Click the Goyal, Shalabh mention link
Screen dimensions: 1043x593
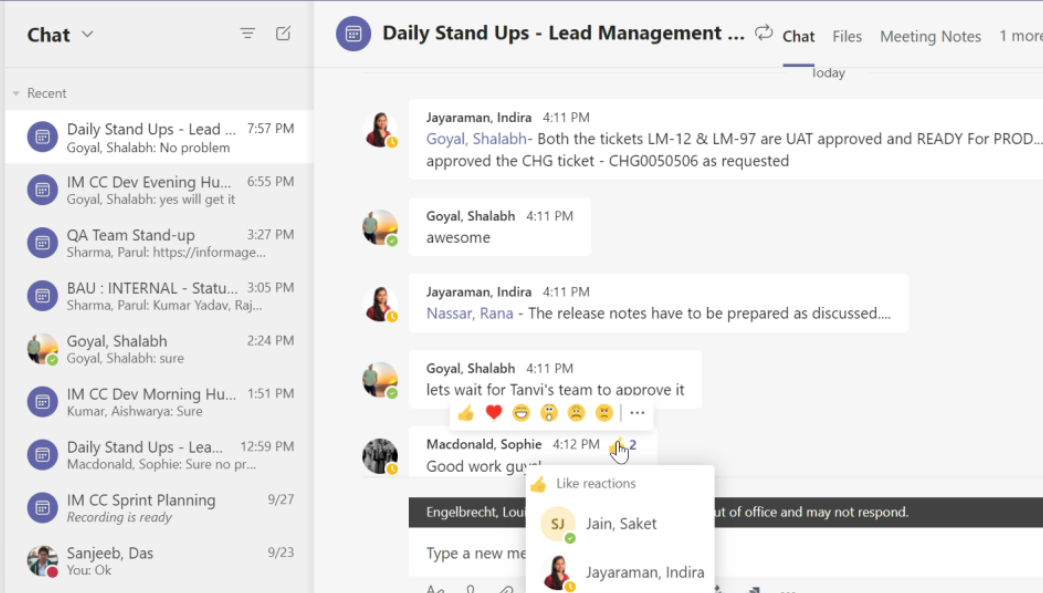476,138
